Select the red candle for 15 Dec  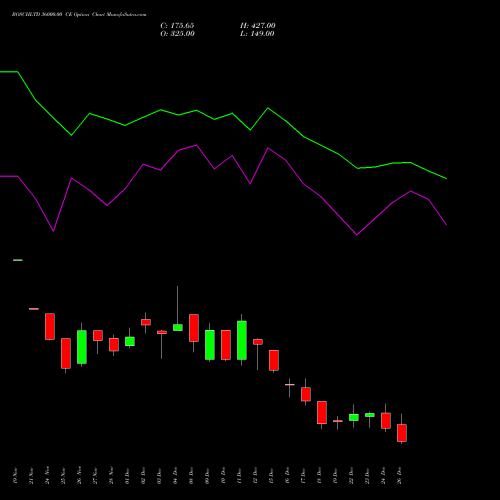tap(274, 360)
